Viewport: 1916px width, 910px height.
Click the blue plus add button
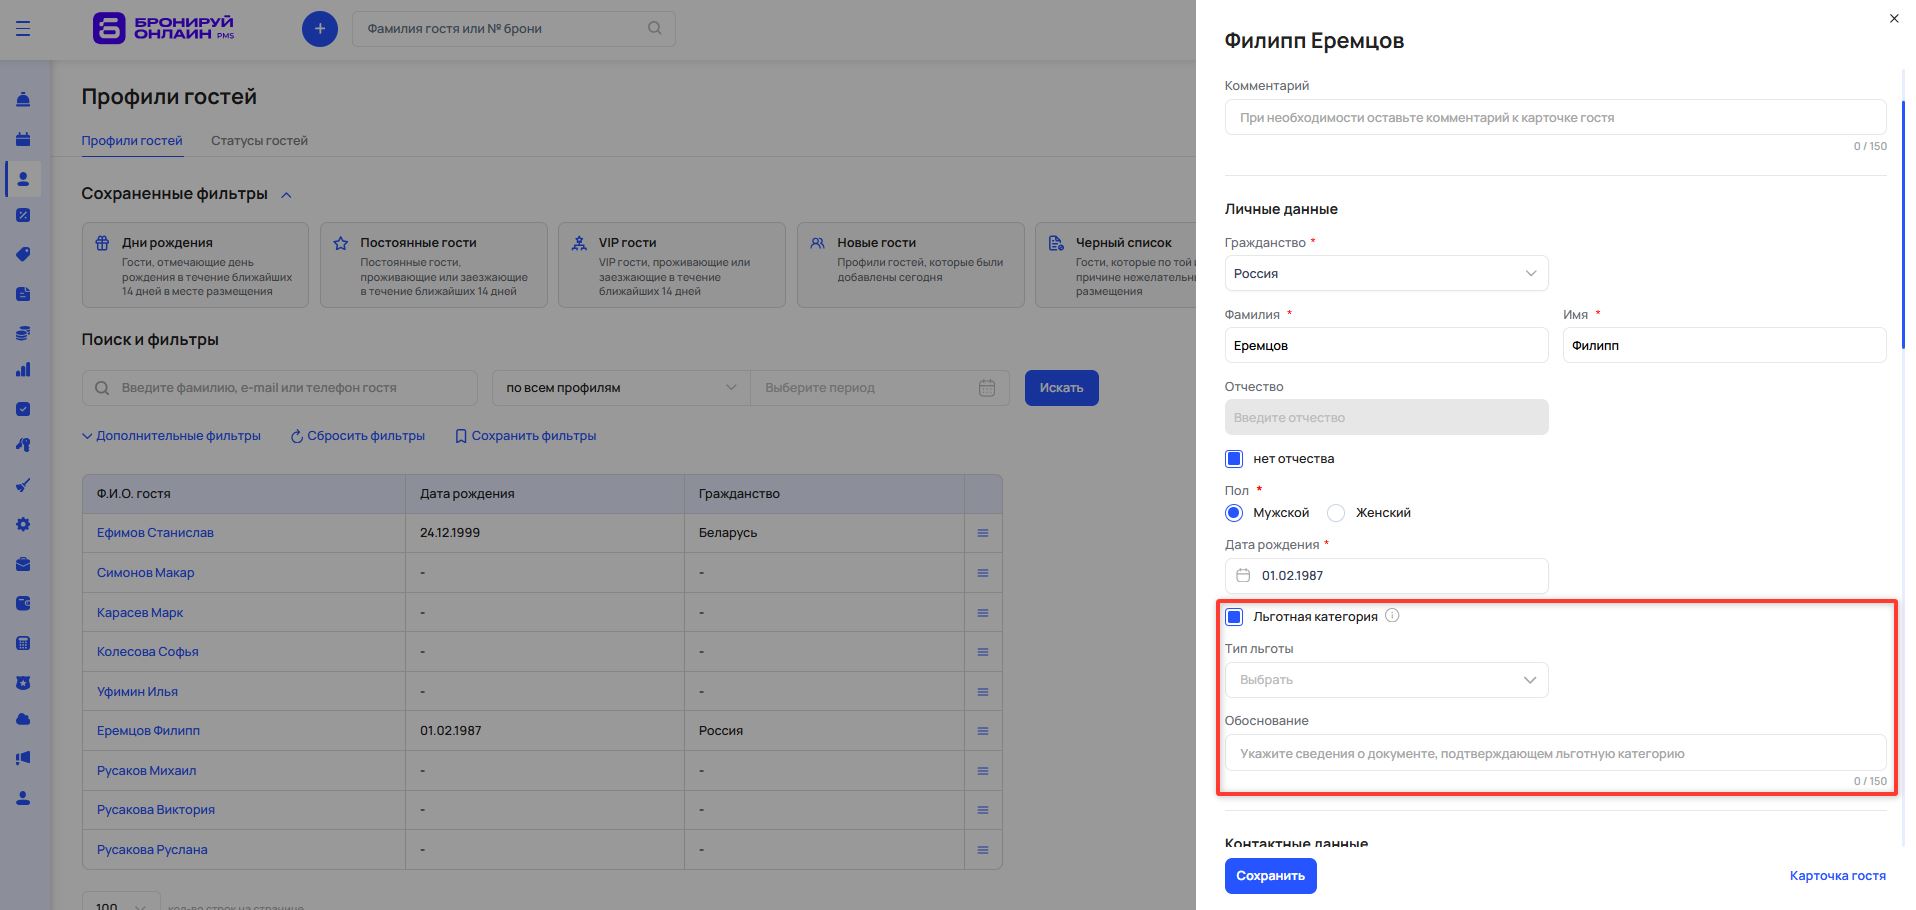[x=320, y=29]
